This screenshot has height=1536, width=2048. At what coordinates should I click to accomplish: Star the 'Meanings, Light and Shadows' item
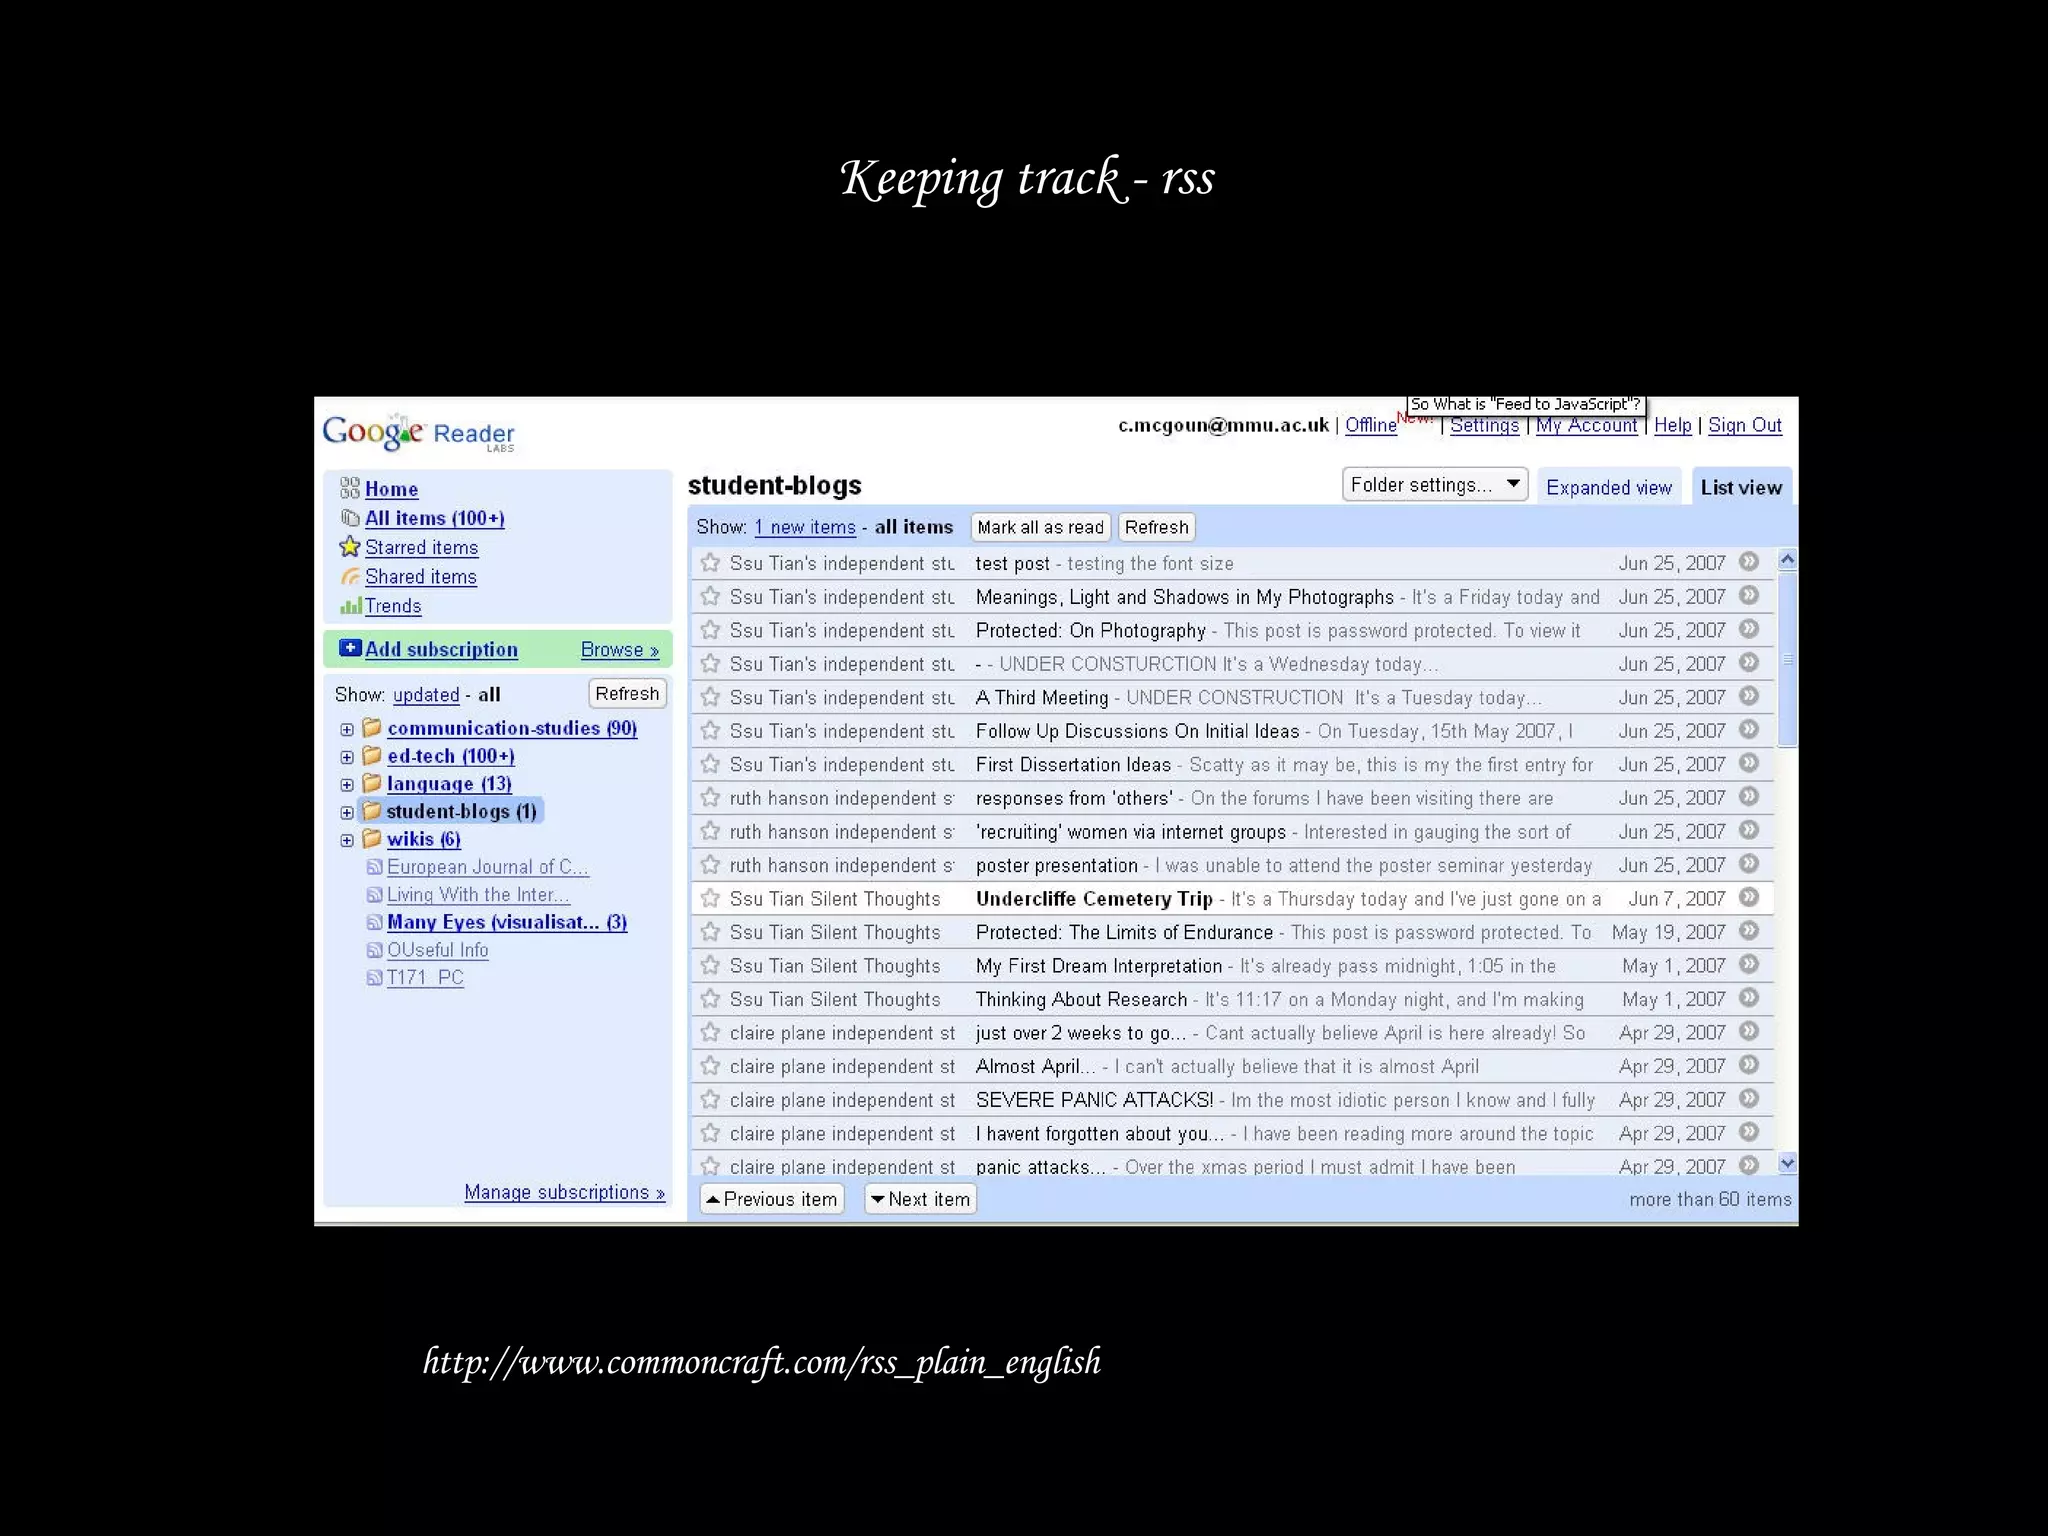(x=710, y=596)
